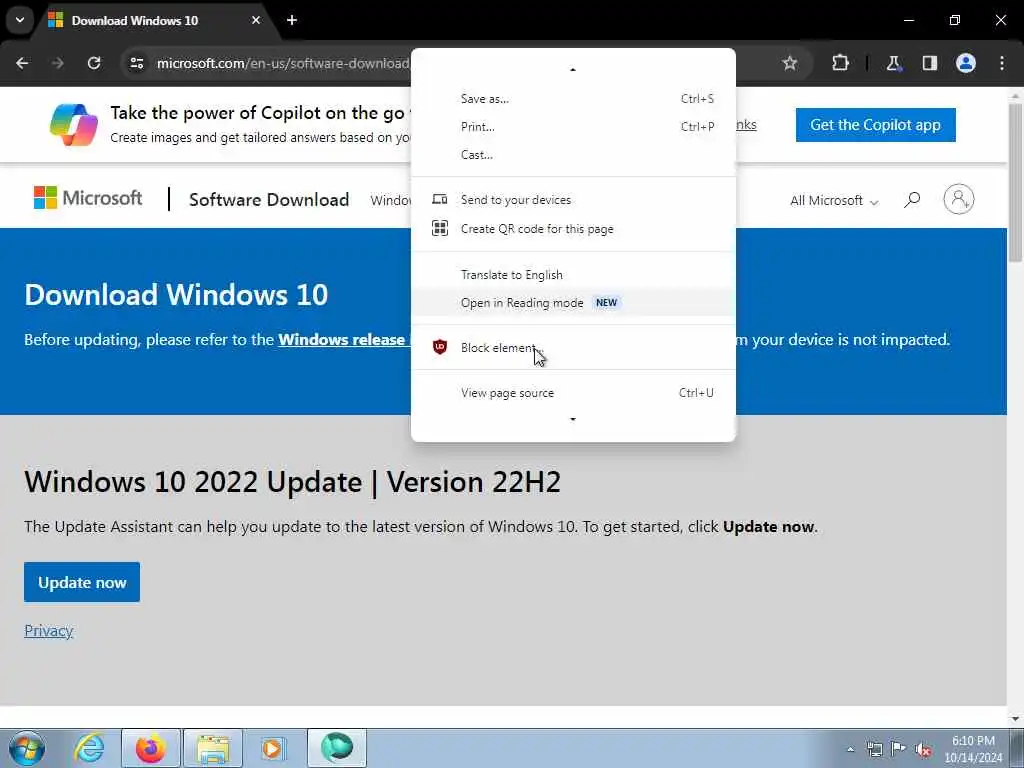
Task: Select View page source
Action: pos(573,392)
